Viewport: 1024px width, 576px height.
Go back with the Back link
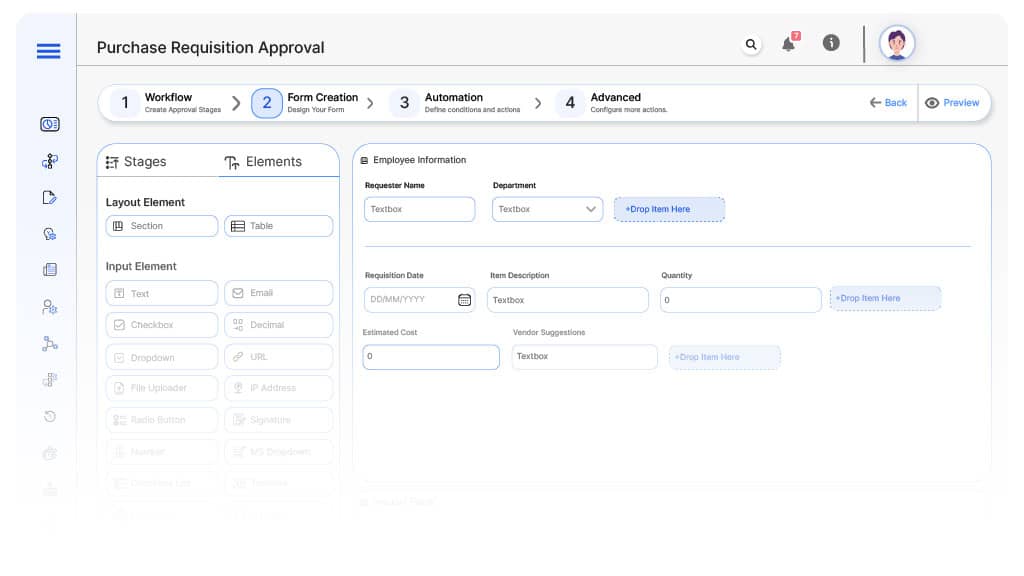888,103
